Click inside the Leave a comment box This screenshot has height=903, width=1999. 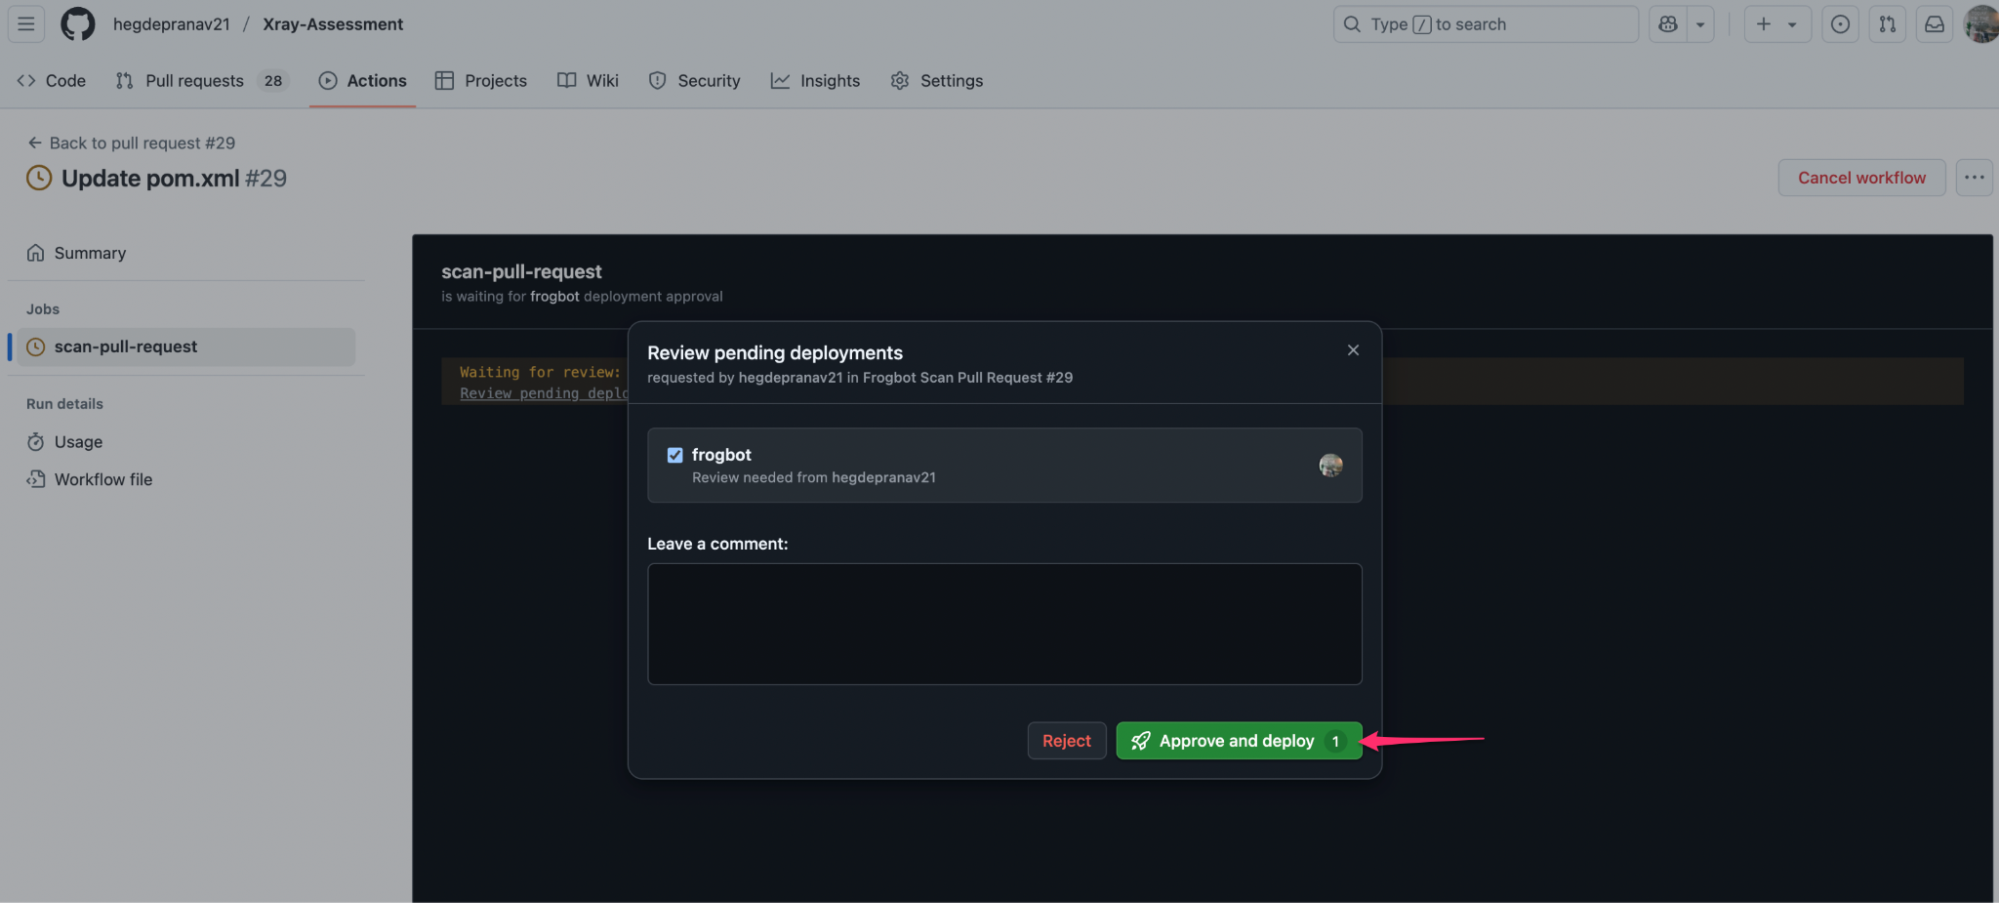[x=1004, y=624]
